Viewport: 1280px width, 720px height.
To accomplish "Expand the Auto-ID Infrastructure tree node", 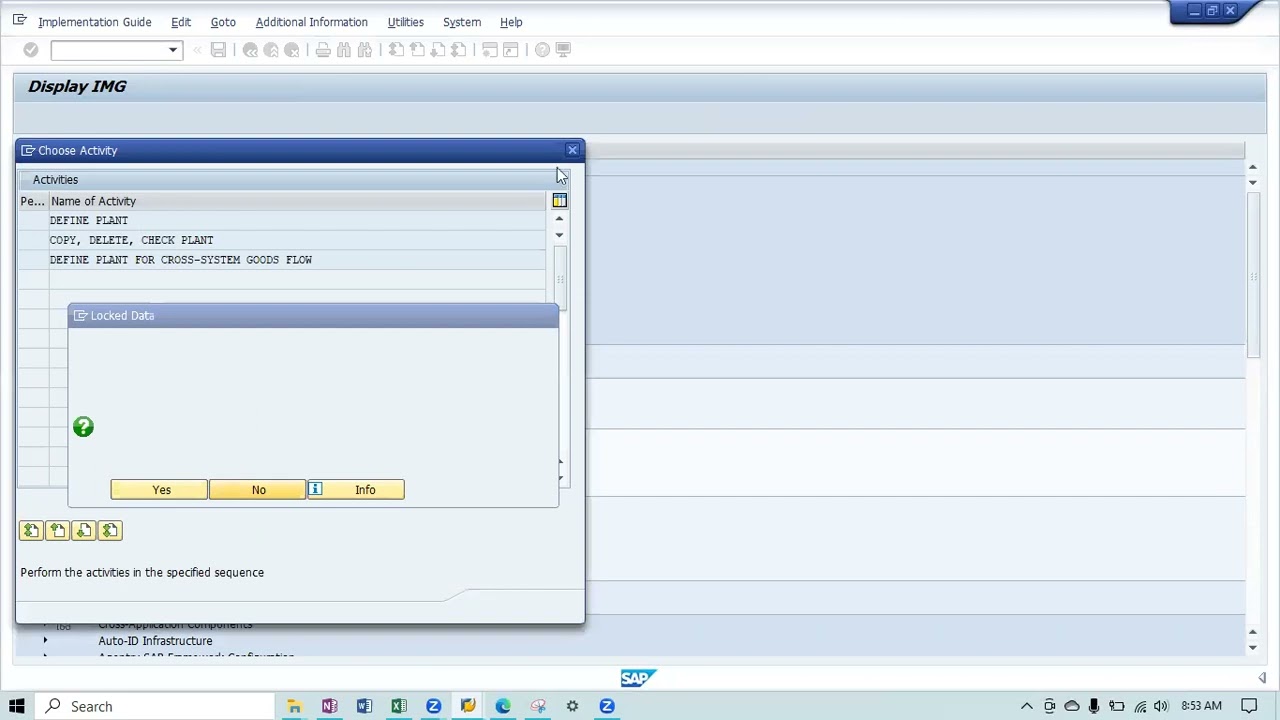I will coord(45,641).
